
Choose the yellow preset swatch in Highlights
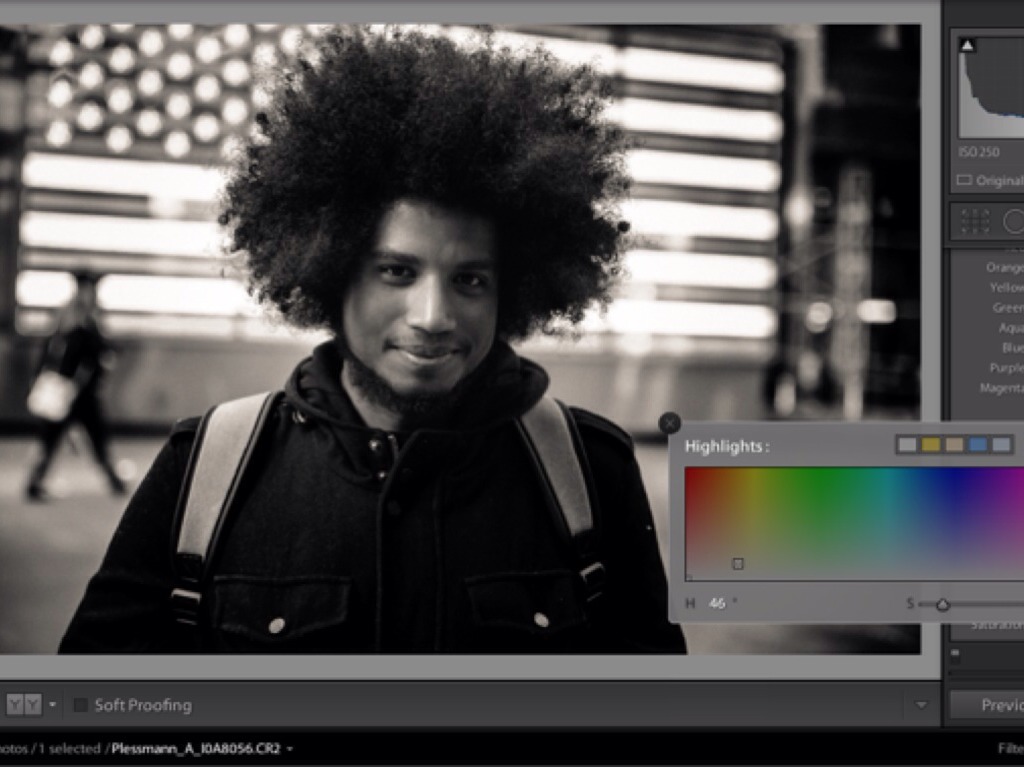tap(931, 445)
